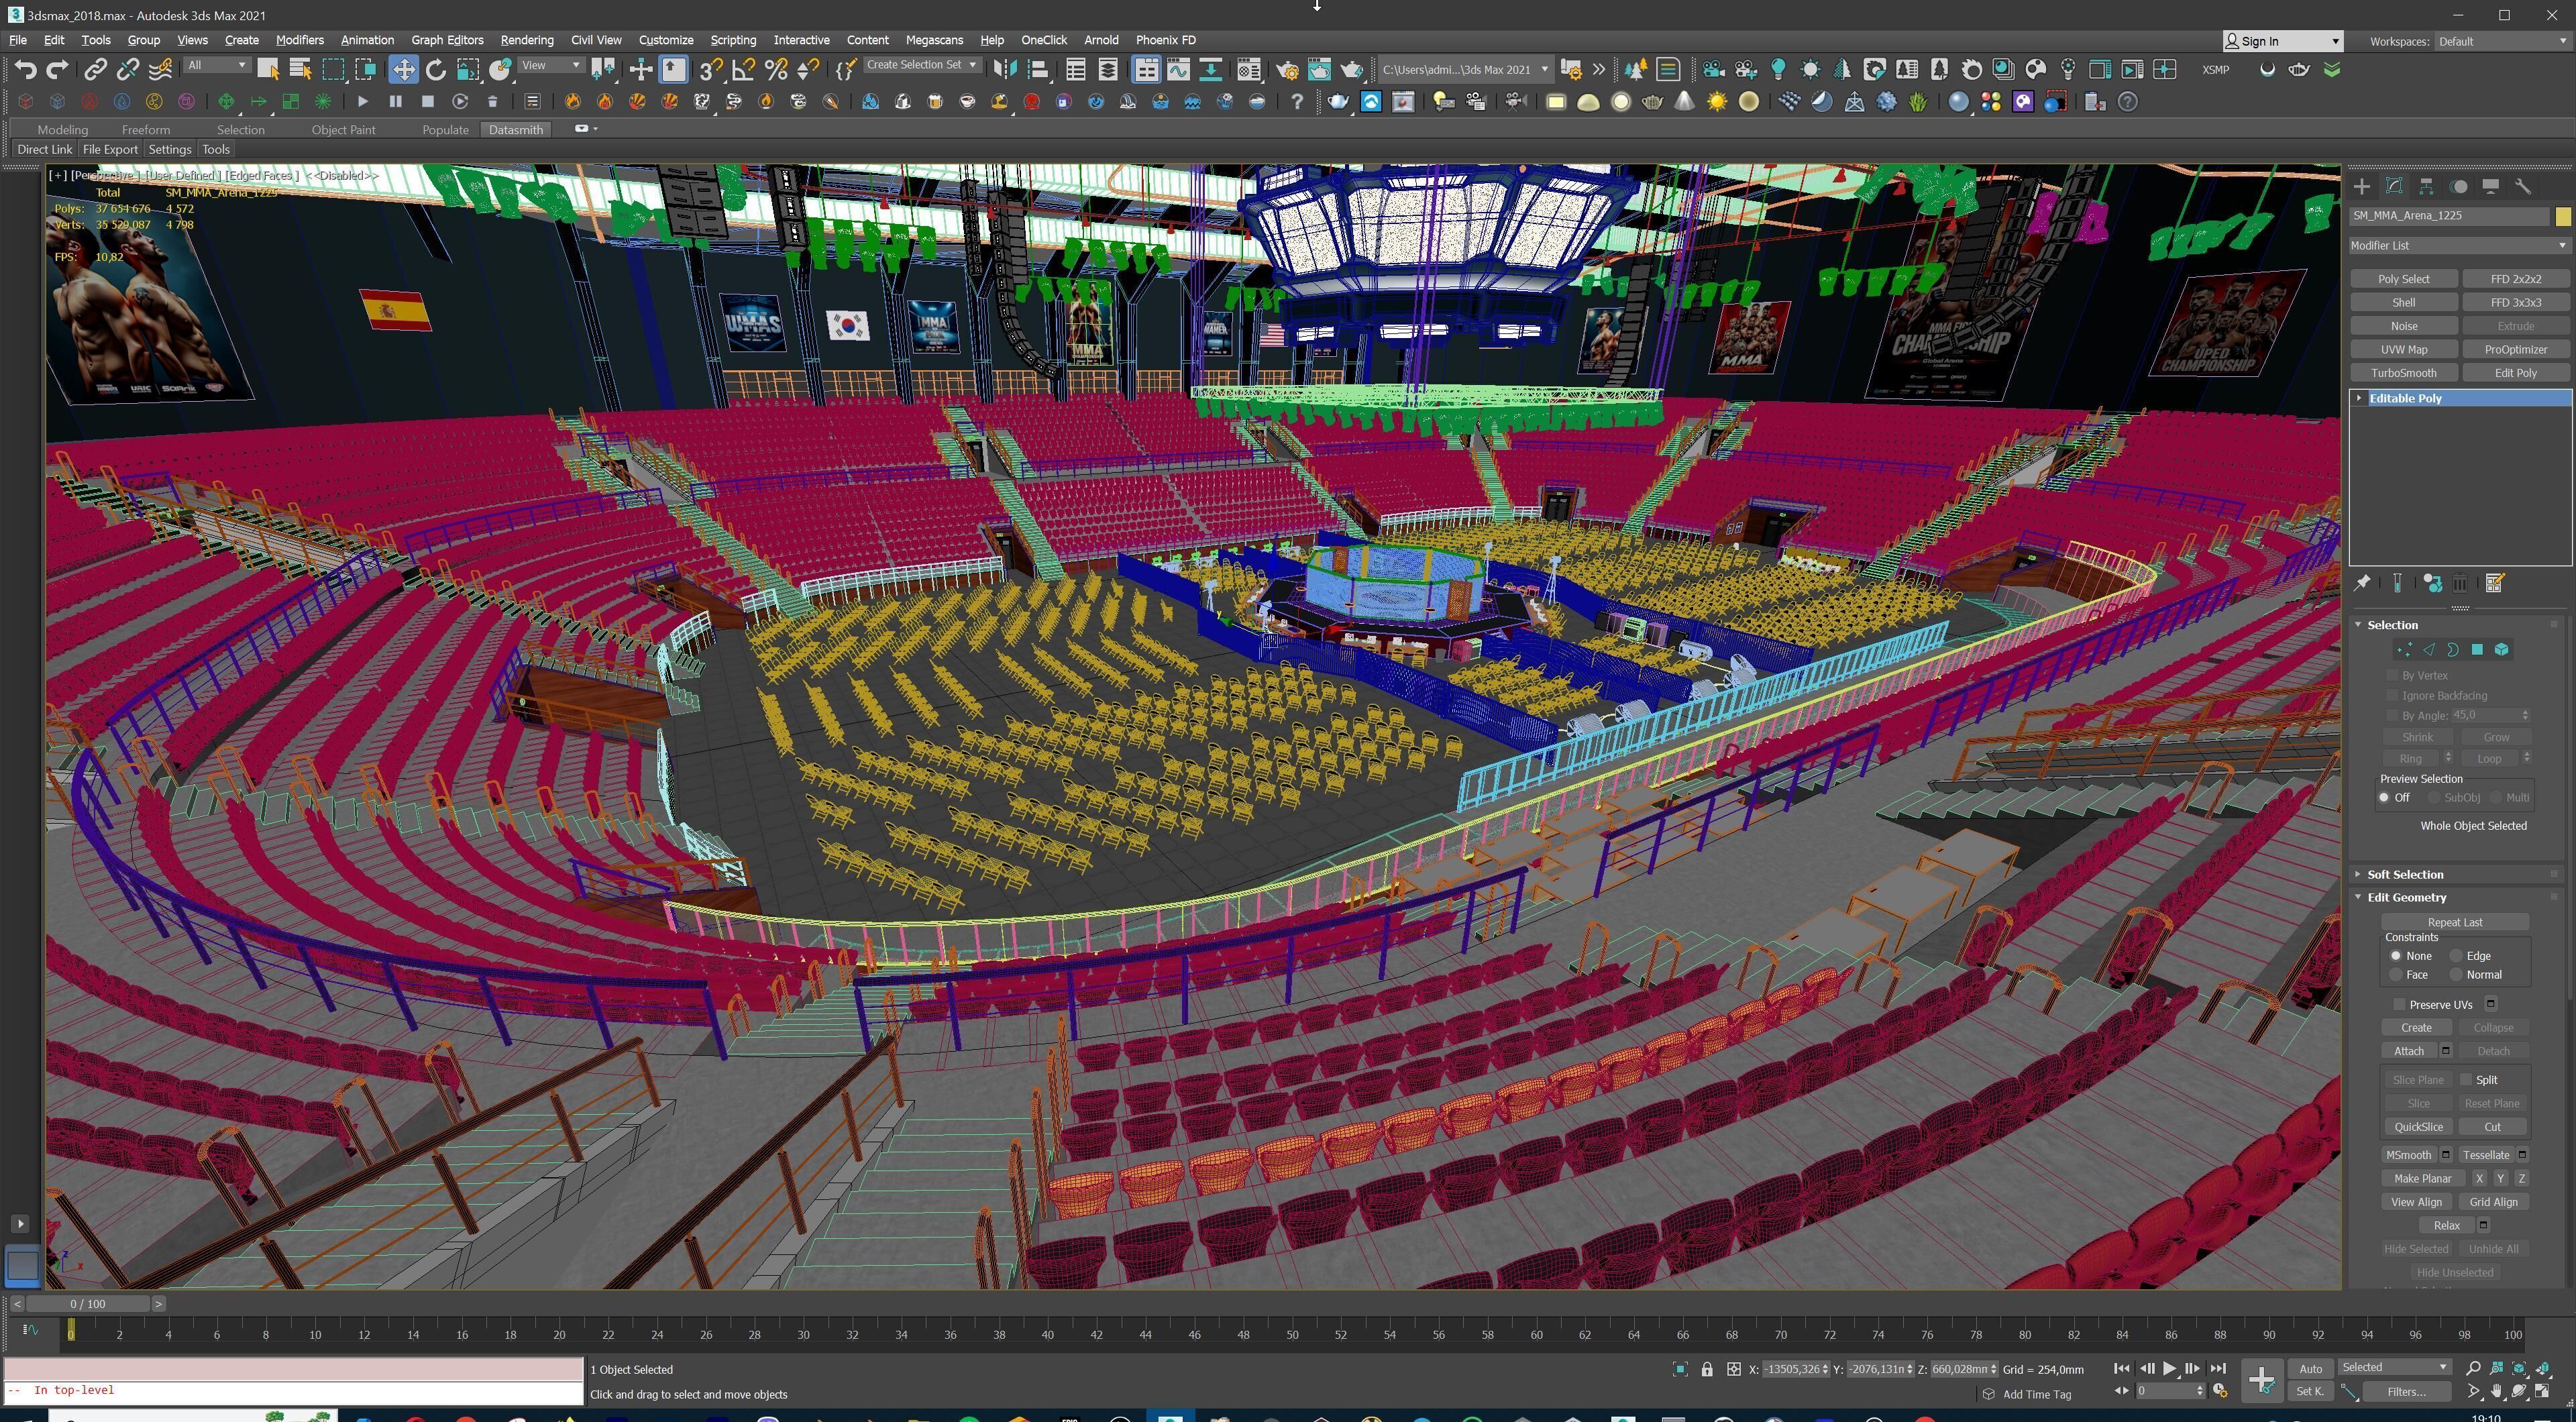Viewport: 2576px width, 1422px height.
Task: Toggle Pin Stack under the modifier stack
Action: 2362,583
